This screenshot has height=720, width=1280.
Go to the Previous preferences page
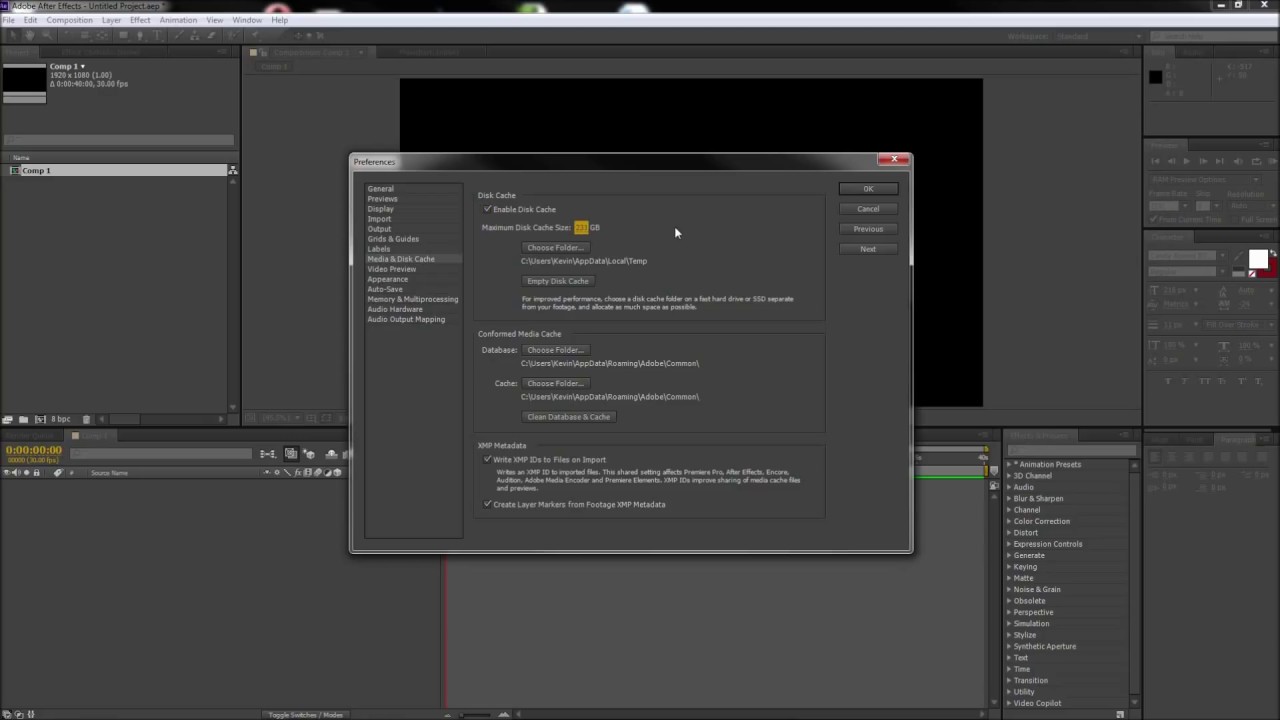868,229
